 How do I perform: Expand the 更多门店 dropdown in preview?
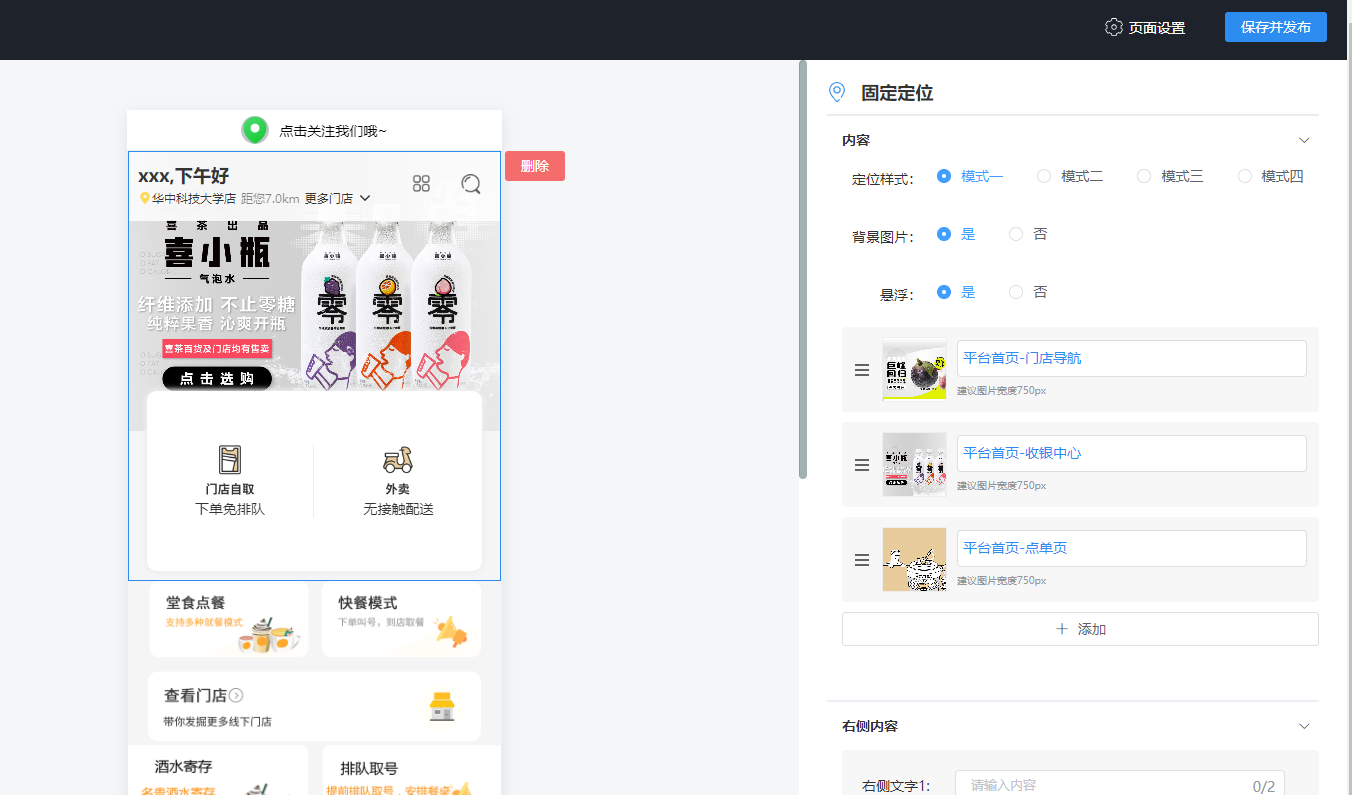point(337,198)
